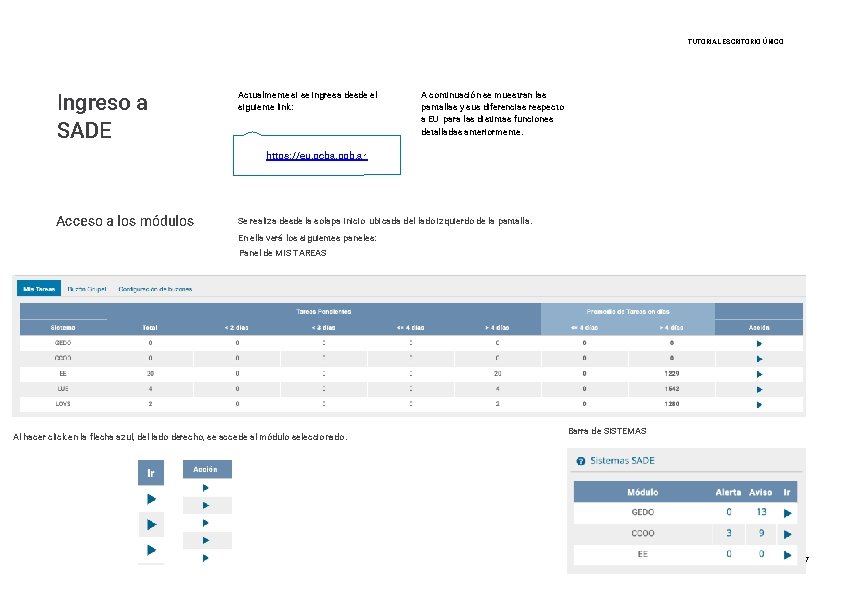Click the action arrow in the LOYS row
Screen dimensions: 842x596
coord(759,404)
